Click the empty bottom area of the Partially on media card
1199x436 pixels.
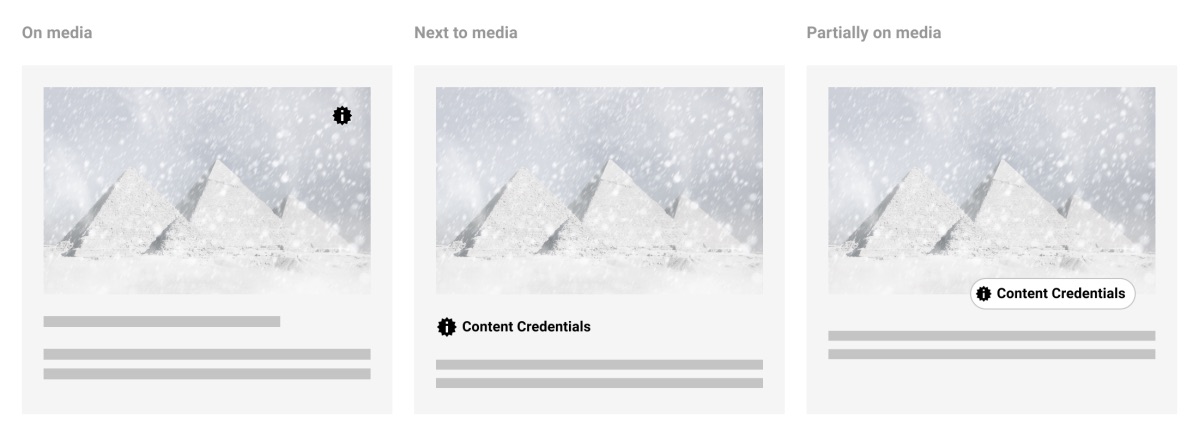991,390
